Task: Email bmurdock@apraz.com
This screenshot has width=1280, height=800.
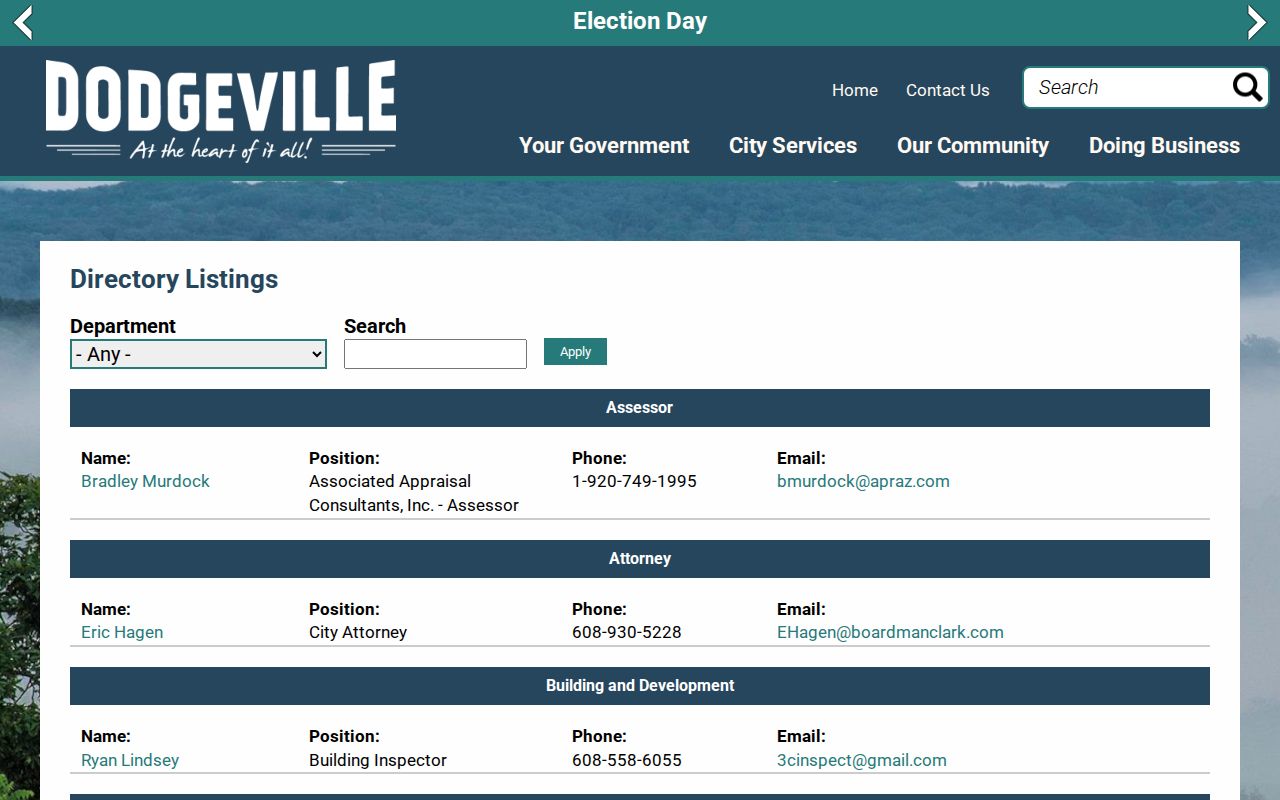Action: pyautogui.click(x=863, y=481)
